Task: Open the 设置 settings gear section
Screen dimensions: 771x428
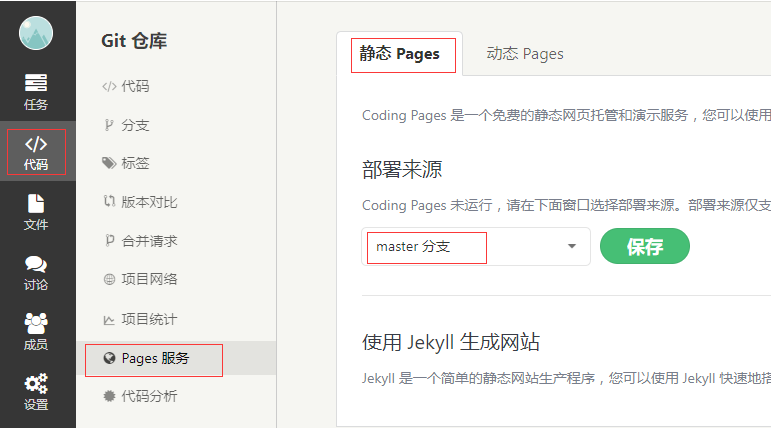Action: pyautogui.click(x=36, y=392)
